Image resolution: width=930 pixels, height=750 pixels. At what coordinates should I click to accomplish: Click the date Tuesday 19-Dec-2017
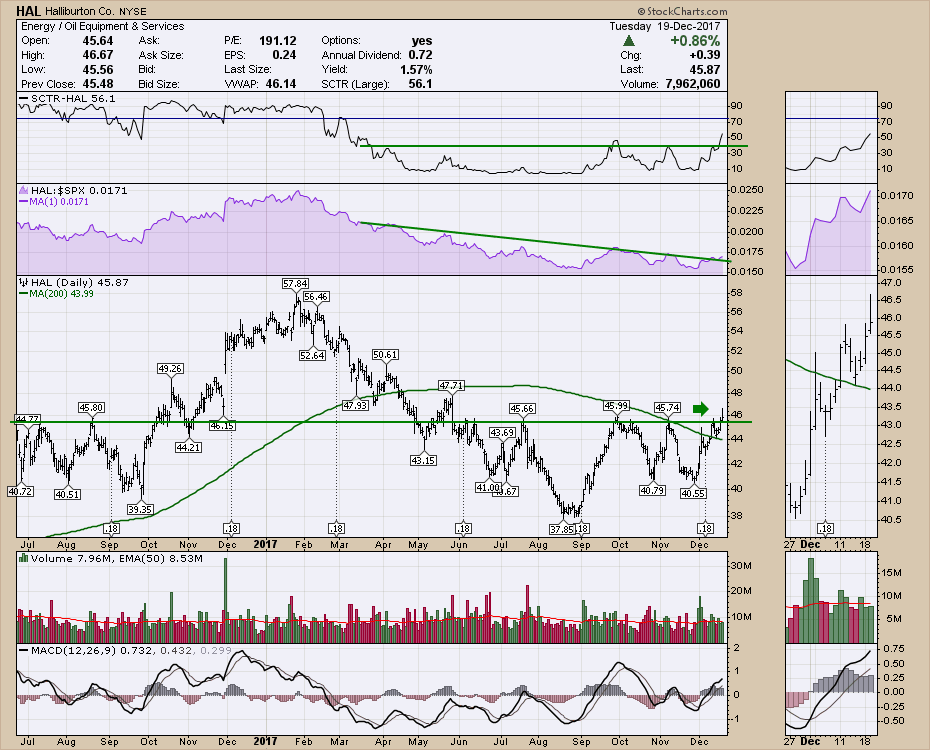point(665,26)
